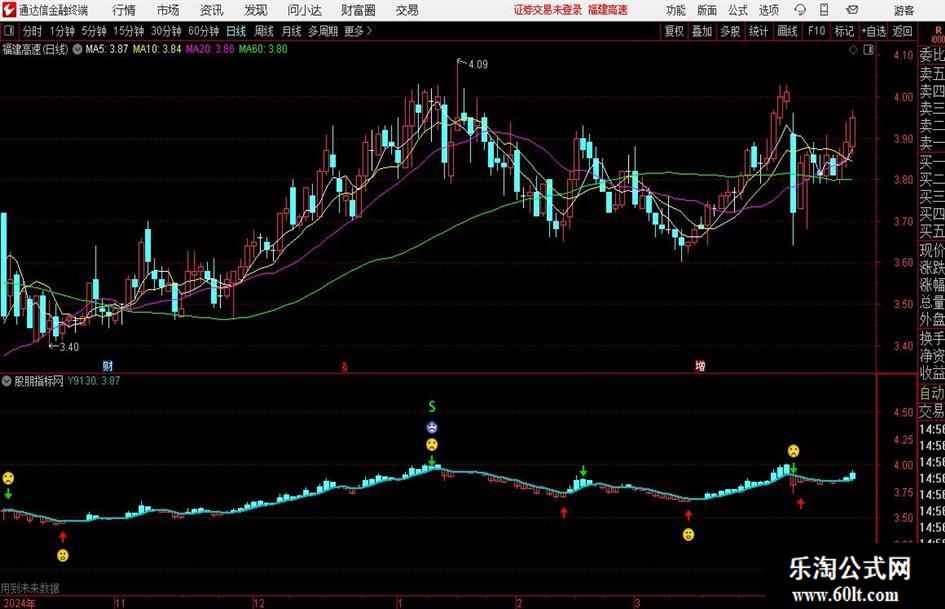945x609 pixels.
Task: Click the 财 event marker on timeline
Action: coord(107,366)
